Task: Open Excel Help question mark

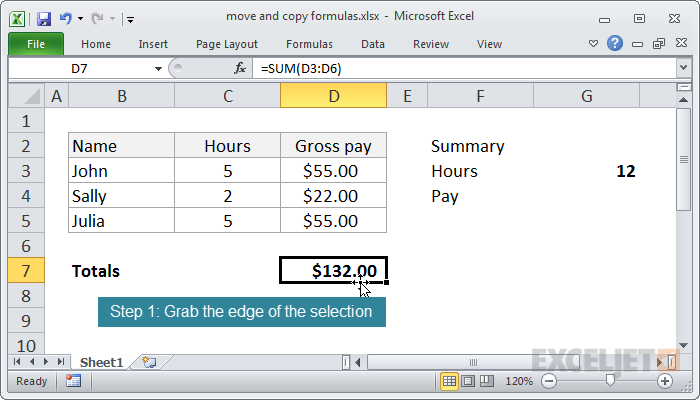Action: pyautogui.click(x=615, y=43)
